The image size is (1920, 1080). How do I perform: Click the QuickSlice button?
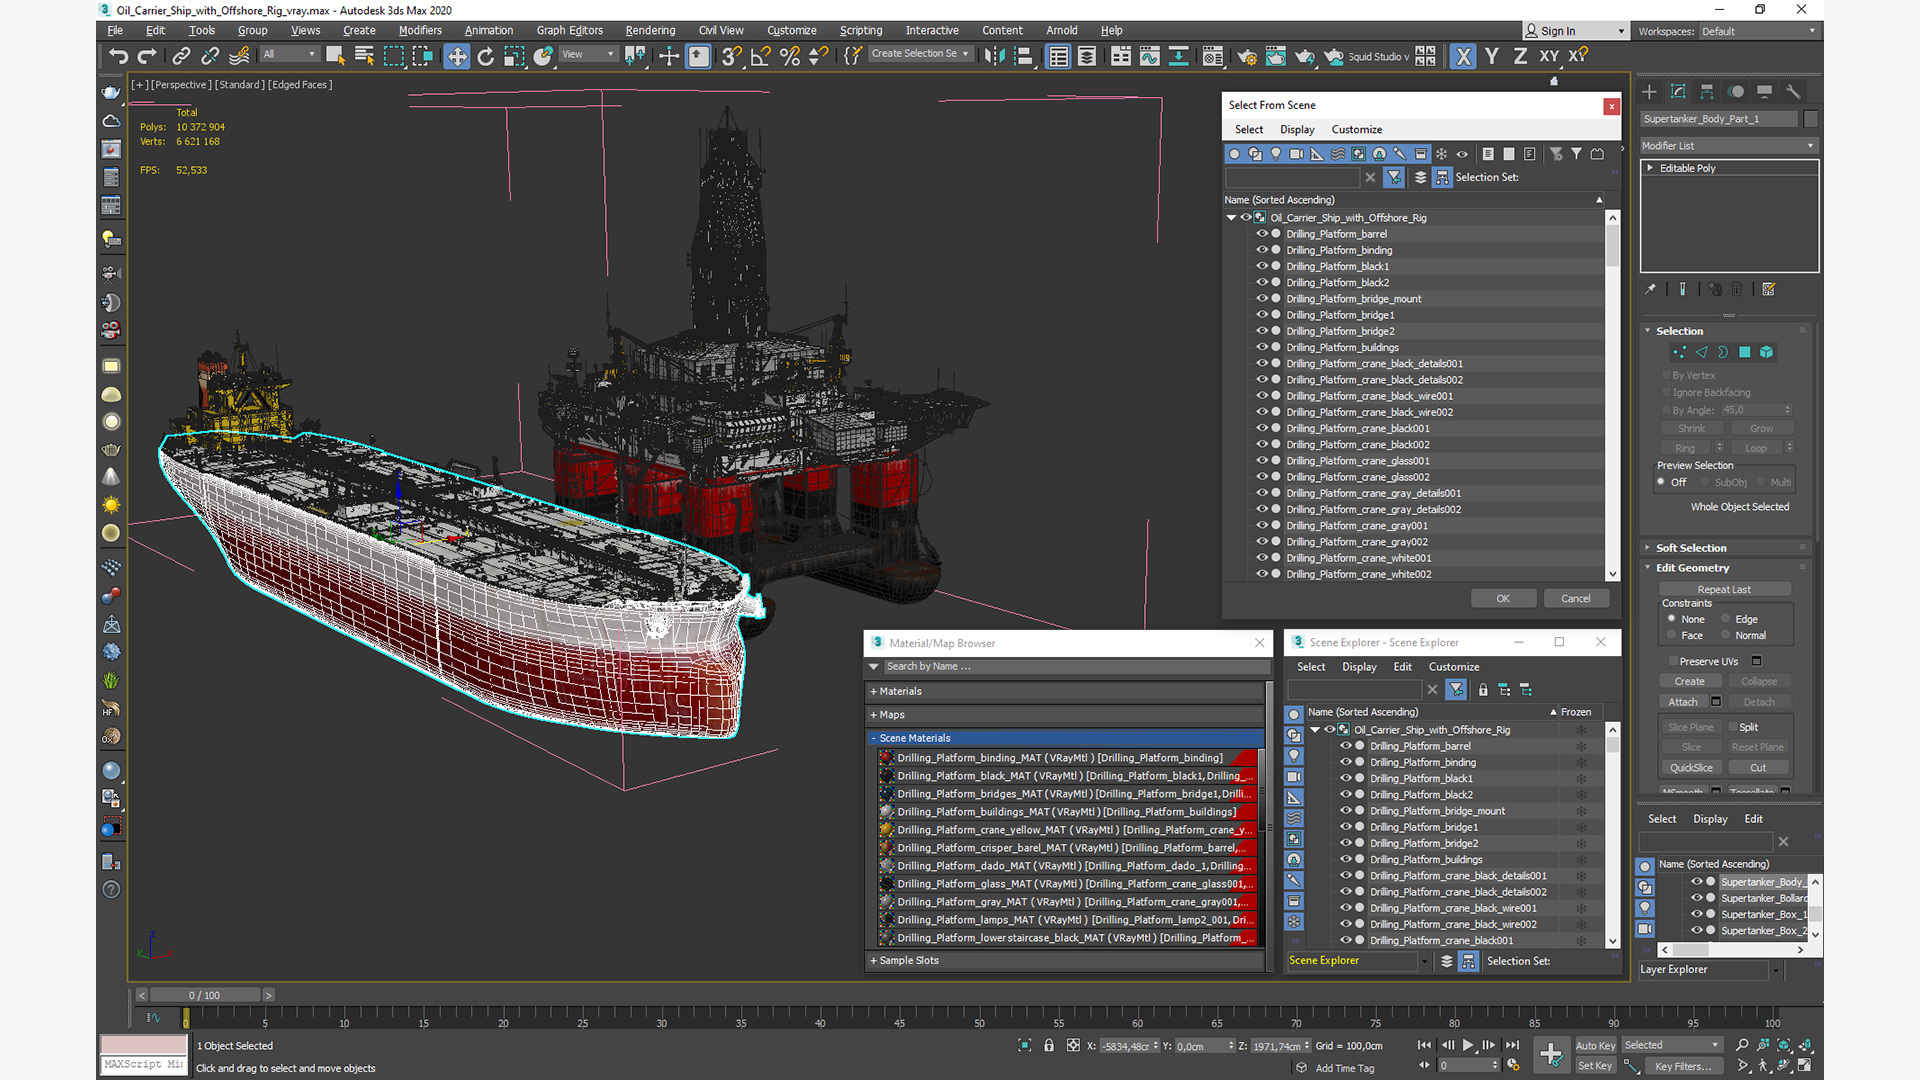(x=1691, y=768)
